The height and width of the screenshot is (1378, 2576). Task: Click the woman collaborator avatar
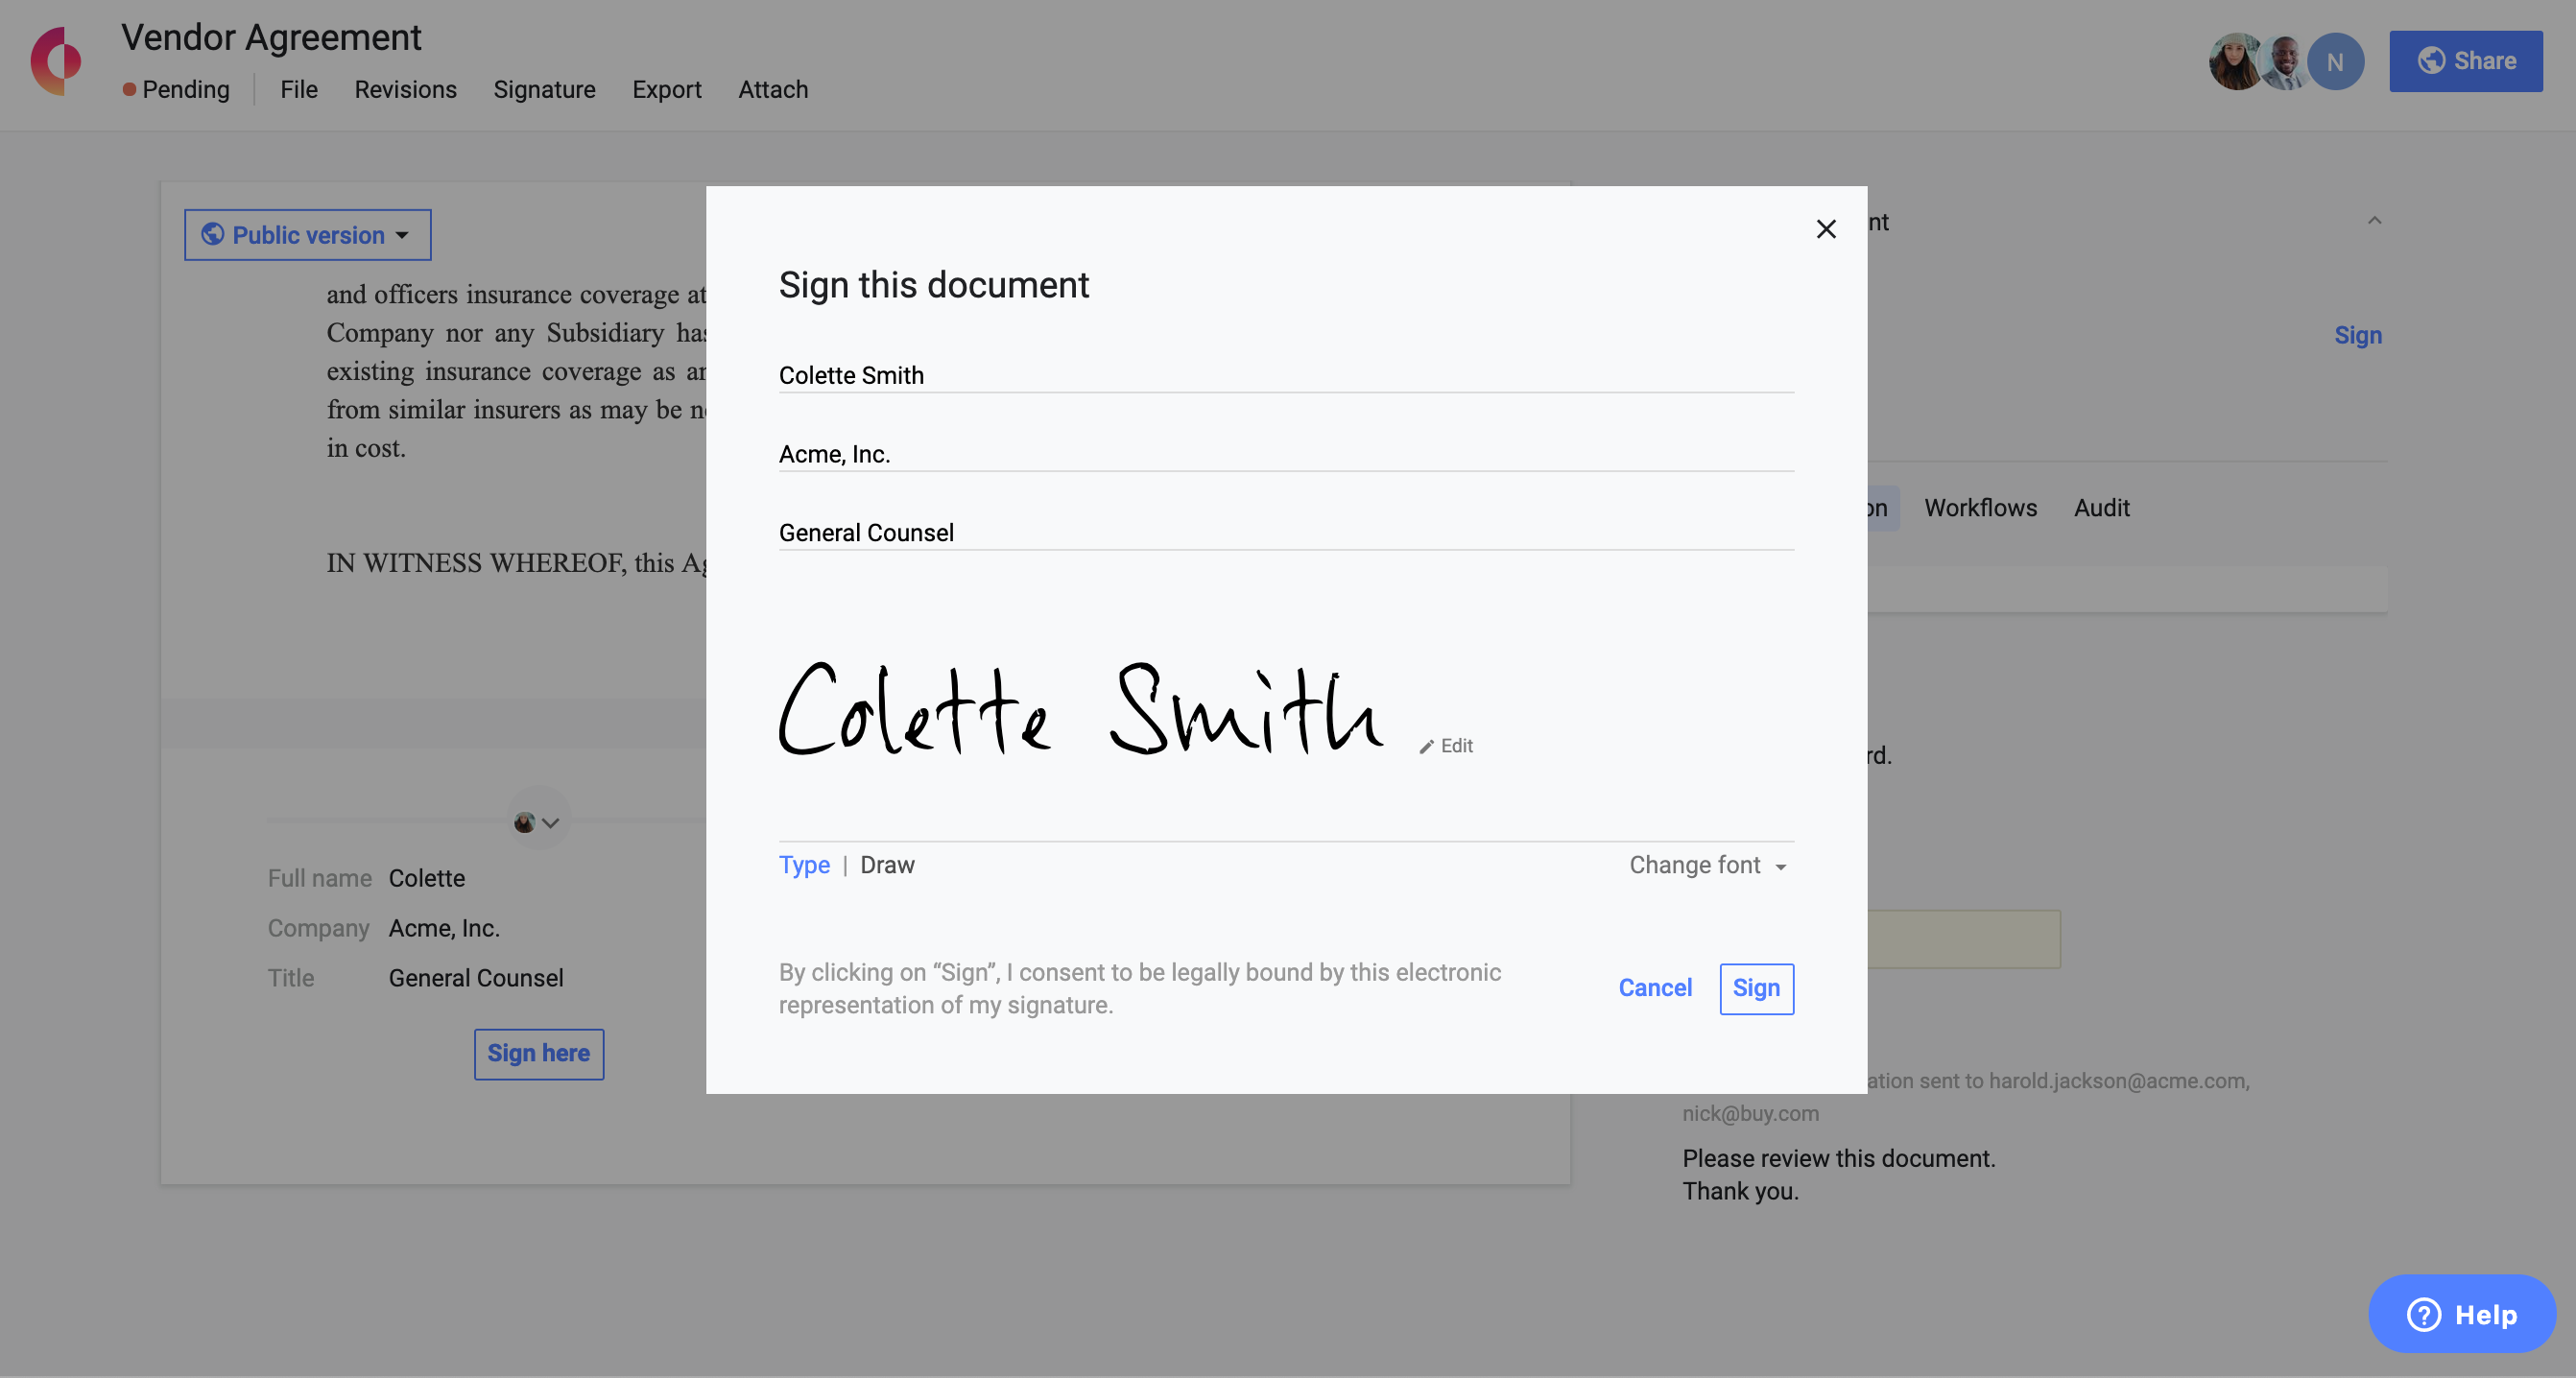click(2235, 62)
